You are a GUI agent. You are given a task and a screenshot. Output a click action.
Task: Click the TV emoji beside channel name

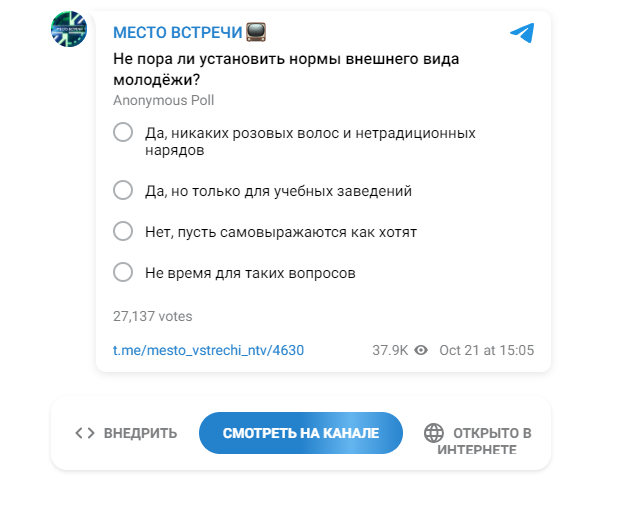click(256, 32)
